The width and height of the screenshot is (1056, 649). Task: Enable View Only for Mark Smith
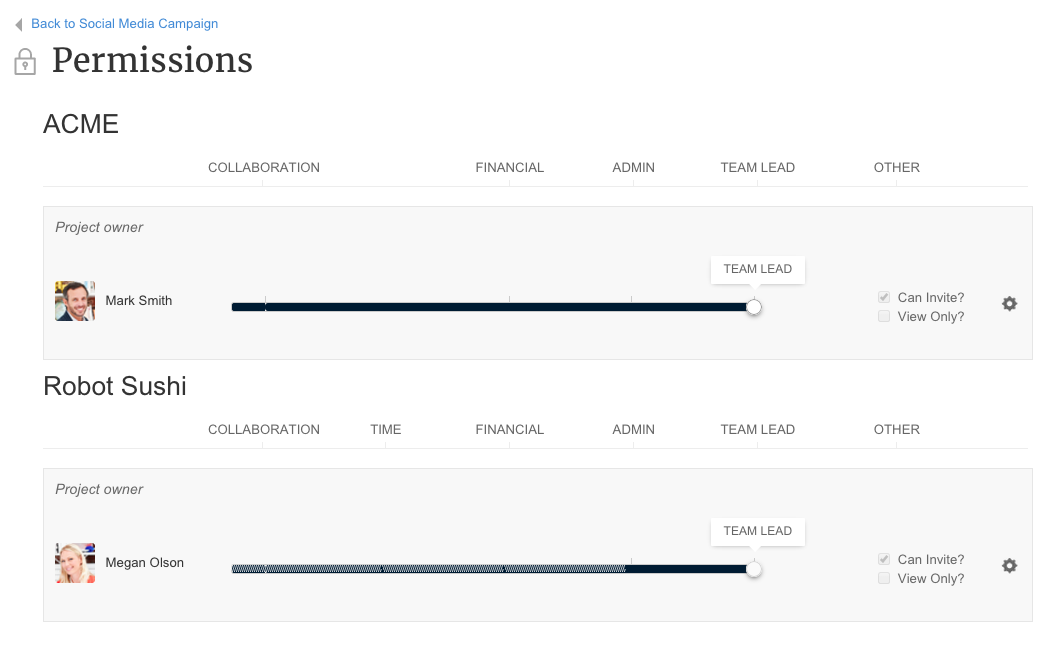pos(884,316)
